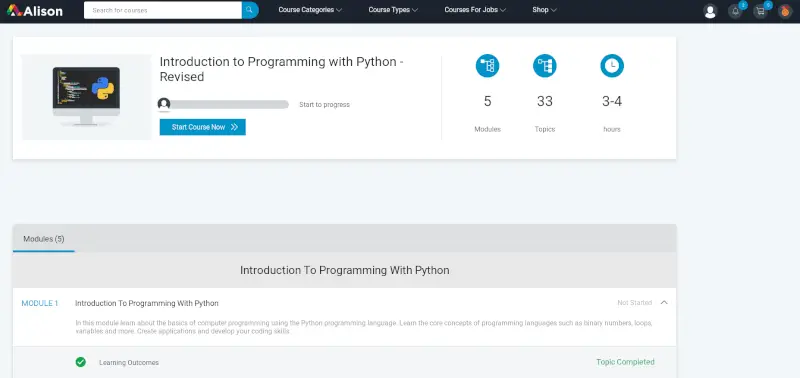Image resolution: width=800 pixels, height=378 pixels.
Task: Open the notifications bell icon
Action: click(x=735, y=11)
